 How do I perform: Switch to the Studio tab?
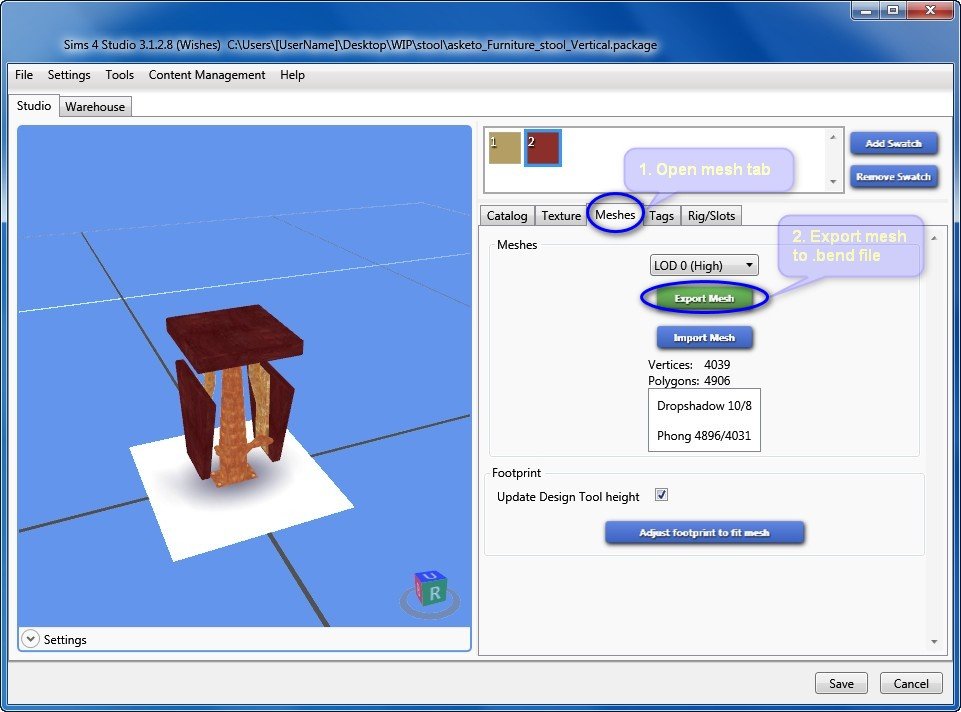tap(34, 105)
